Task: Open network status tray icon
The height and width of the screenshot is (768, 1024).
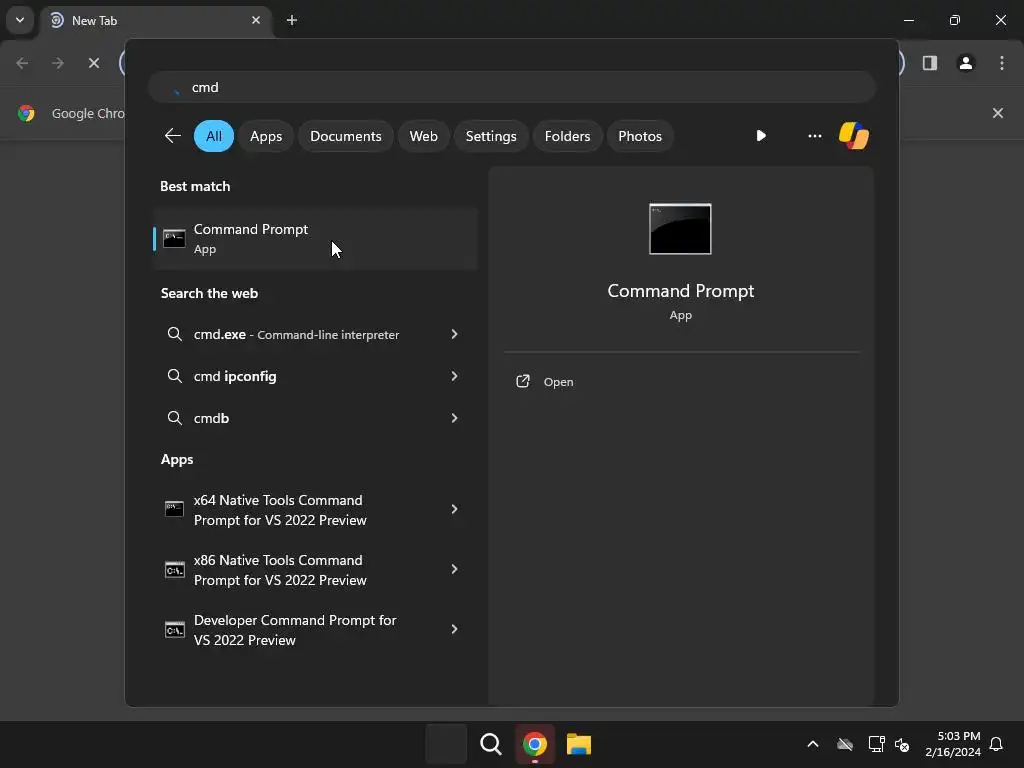Action: [x=876, y=744]
